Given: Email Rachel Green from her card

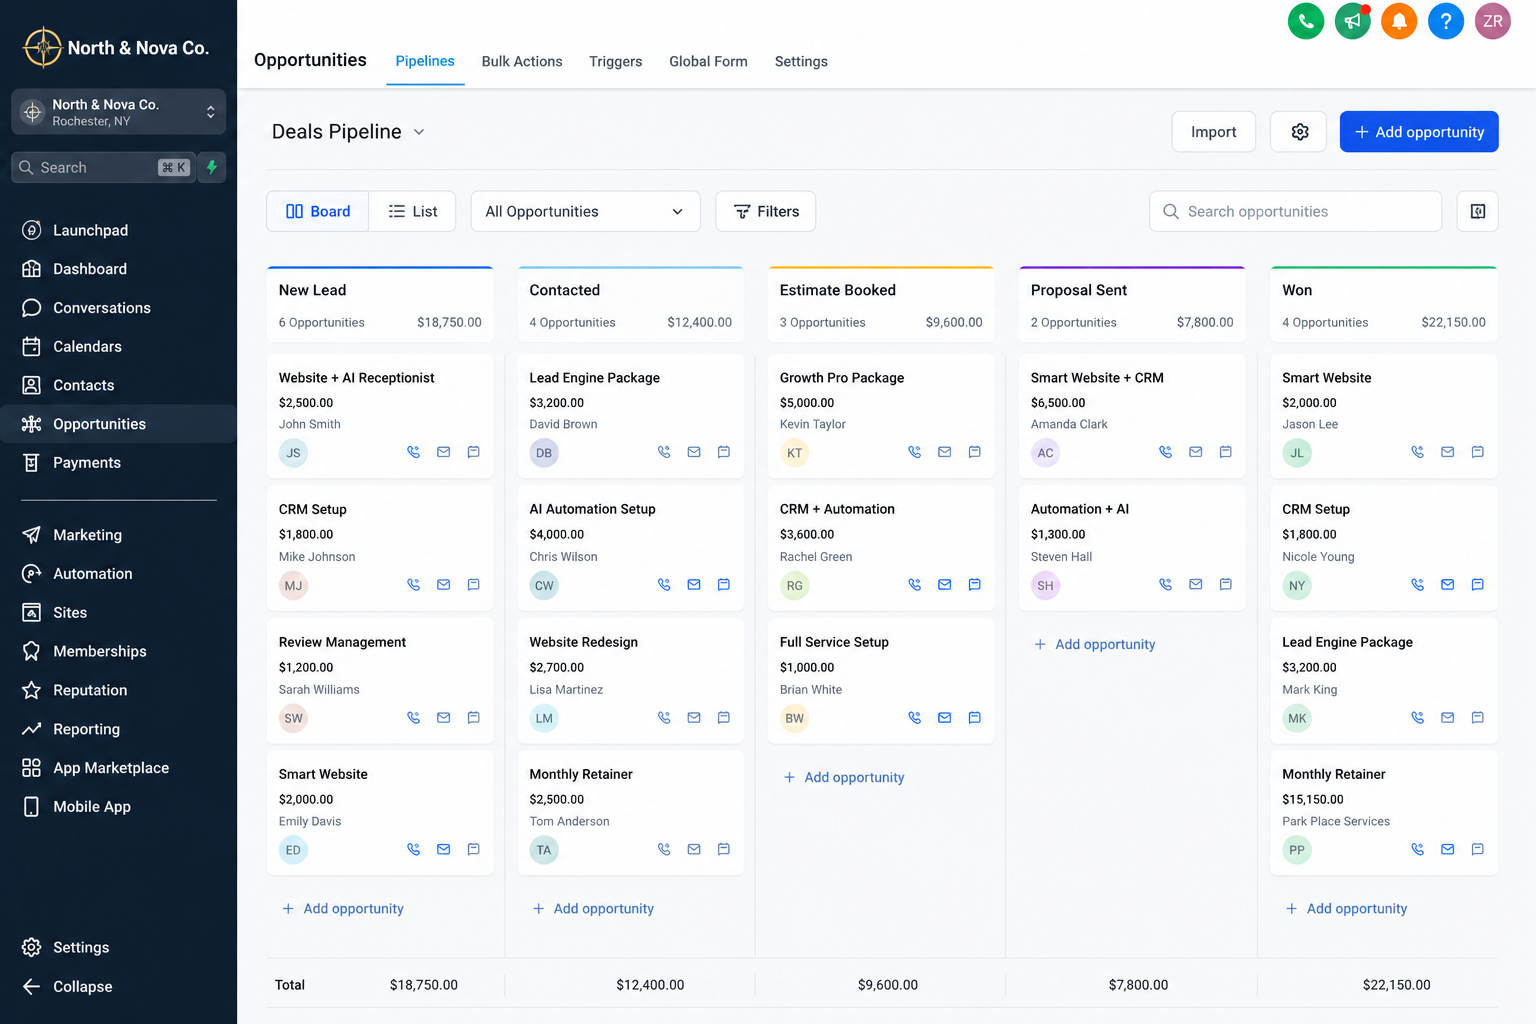Looking at the screenshot, I should click(944, 585).
